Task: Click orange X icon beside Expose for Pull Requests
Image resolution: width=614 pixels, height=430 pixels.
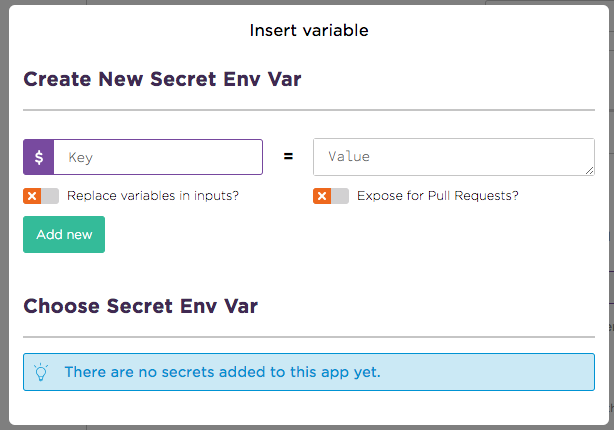Action: click(x=322, y=196)
